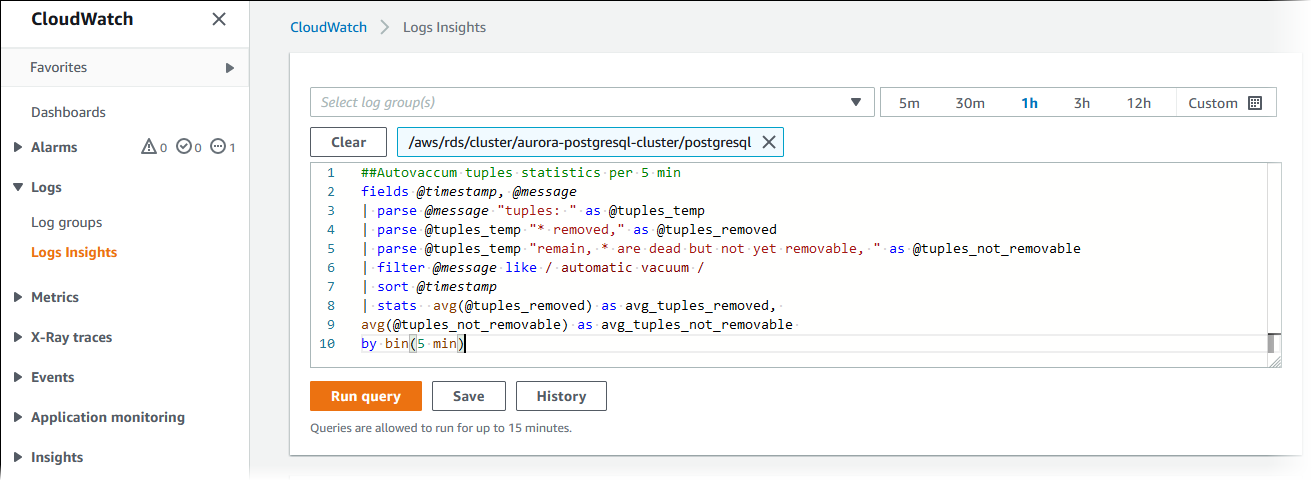Select the 3h time range
This screenshot has height=481, width=1312.
(1082, 103)
